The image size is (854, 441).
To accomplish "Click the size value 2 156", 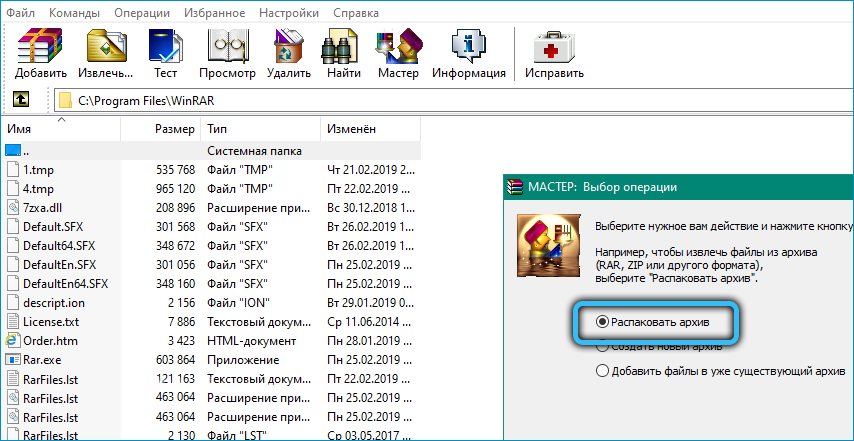I will pos(180,303).
